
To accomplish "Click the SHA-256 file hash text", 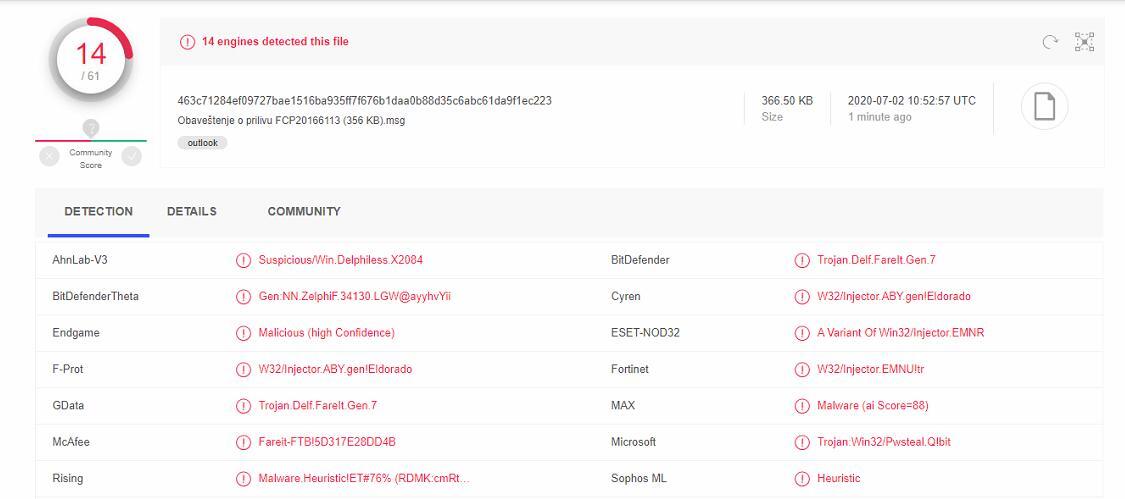I will [x=364, y=101].
